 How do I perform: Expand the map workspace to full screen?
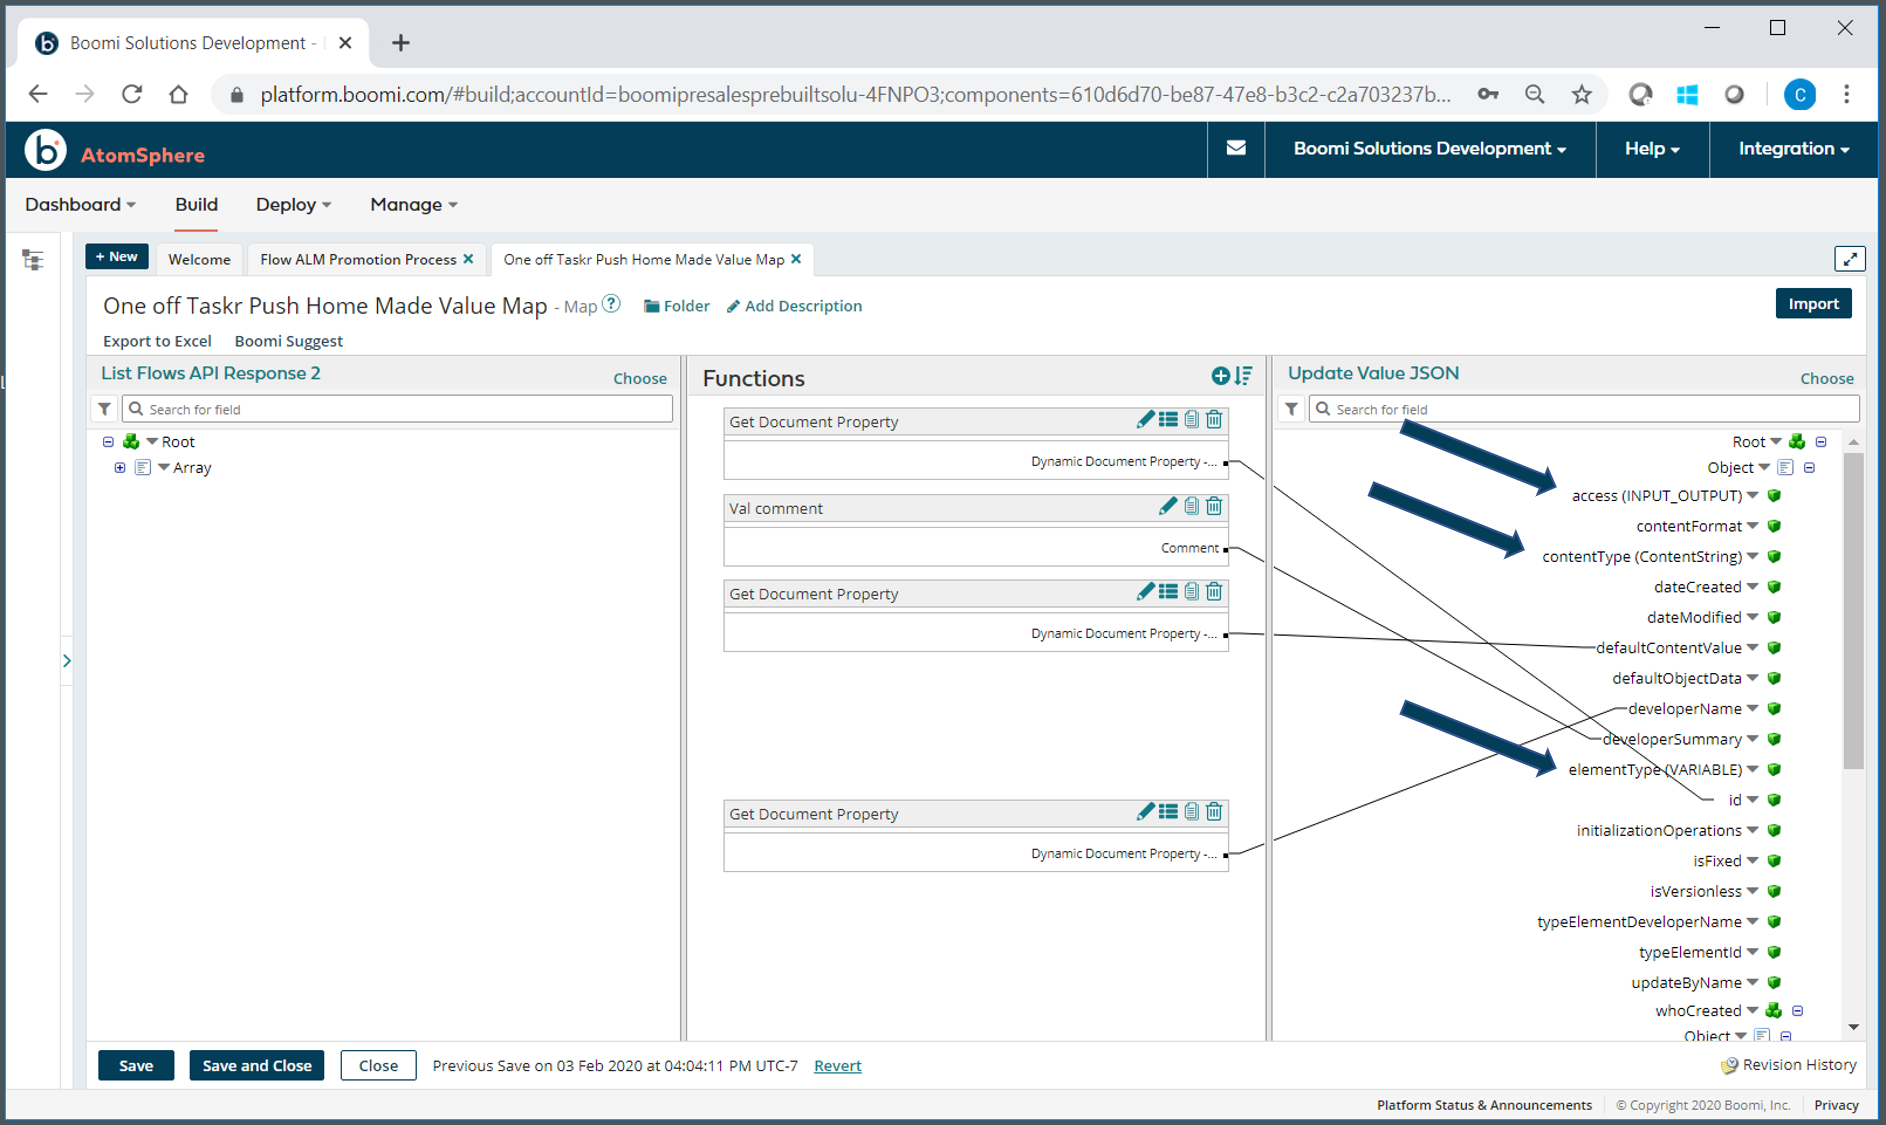tap(1851, 258)
